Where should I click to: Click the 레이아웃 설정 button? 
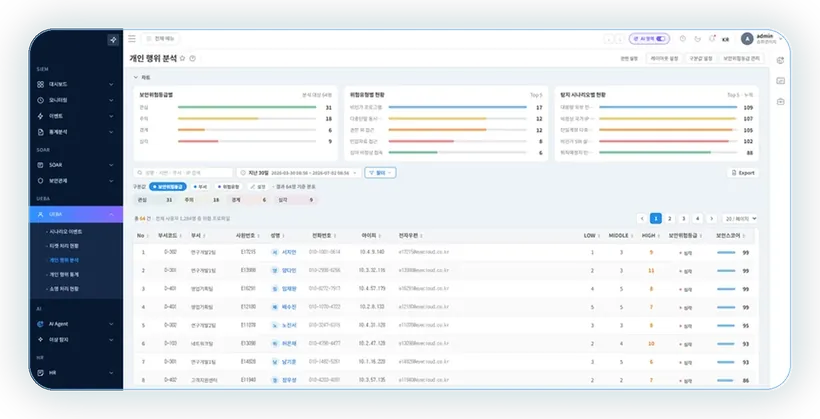[x=664, y=59]
